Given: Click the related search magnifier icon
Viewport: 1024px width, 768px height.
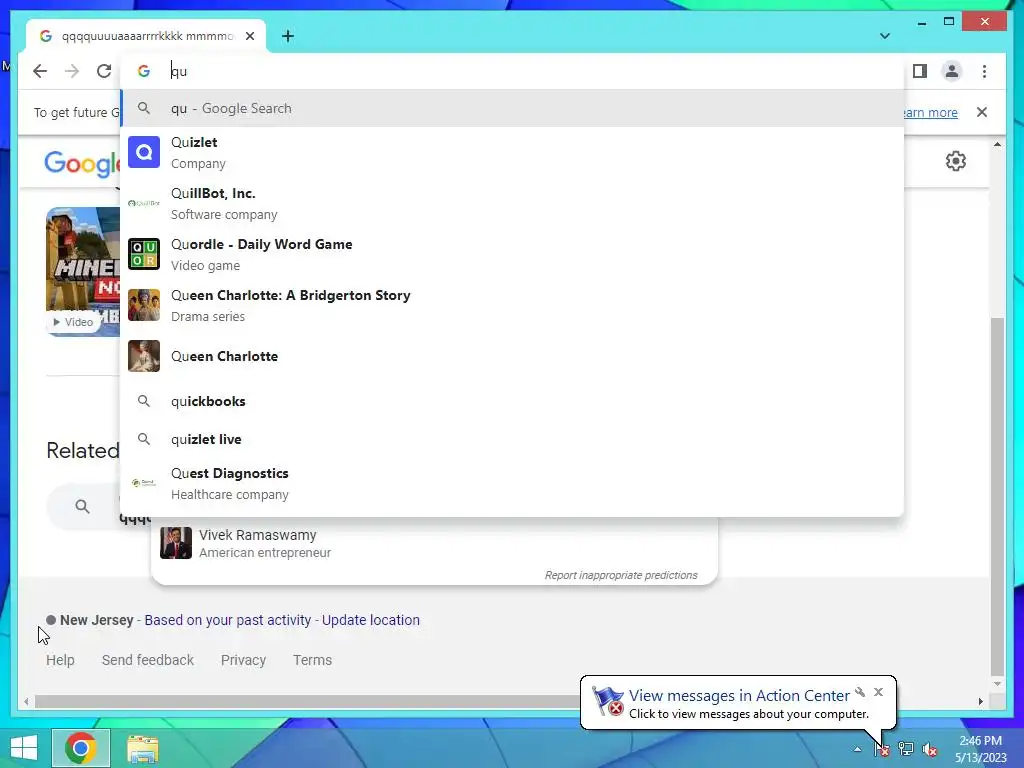Looking at the screenshot, I should click(x=82, y=506).
